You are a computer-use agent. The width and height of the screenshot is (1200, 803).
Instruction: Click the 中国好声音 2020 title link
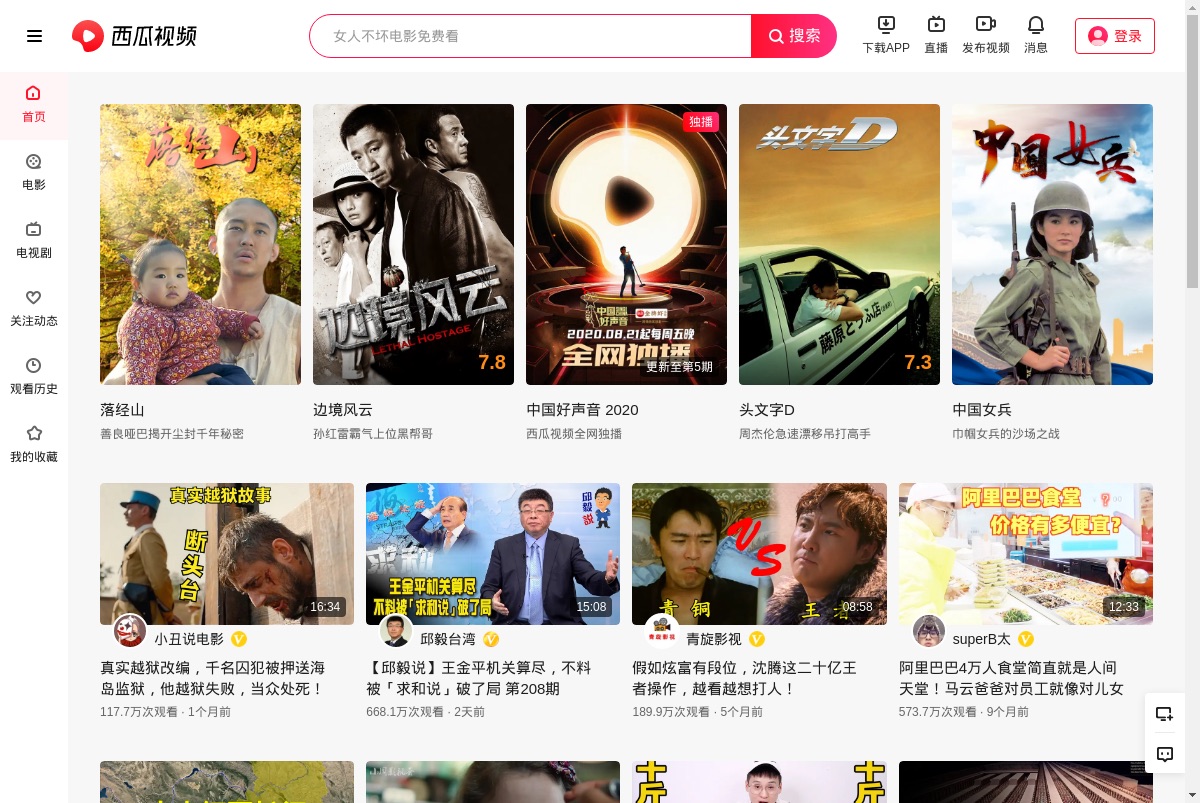582,410
